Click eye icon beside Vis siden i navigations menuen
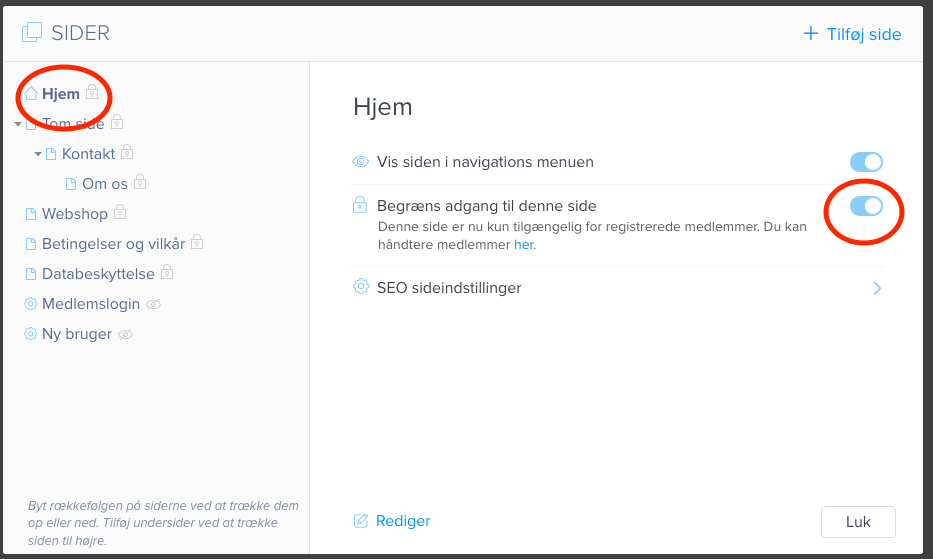Viewport: 933px width, 559px height. pyautogui.click(x=361, y=162)
